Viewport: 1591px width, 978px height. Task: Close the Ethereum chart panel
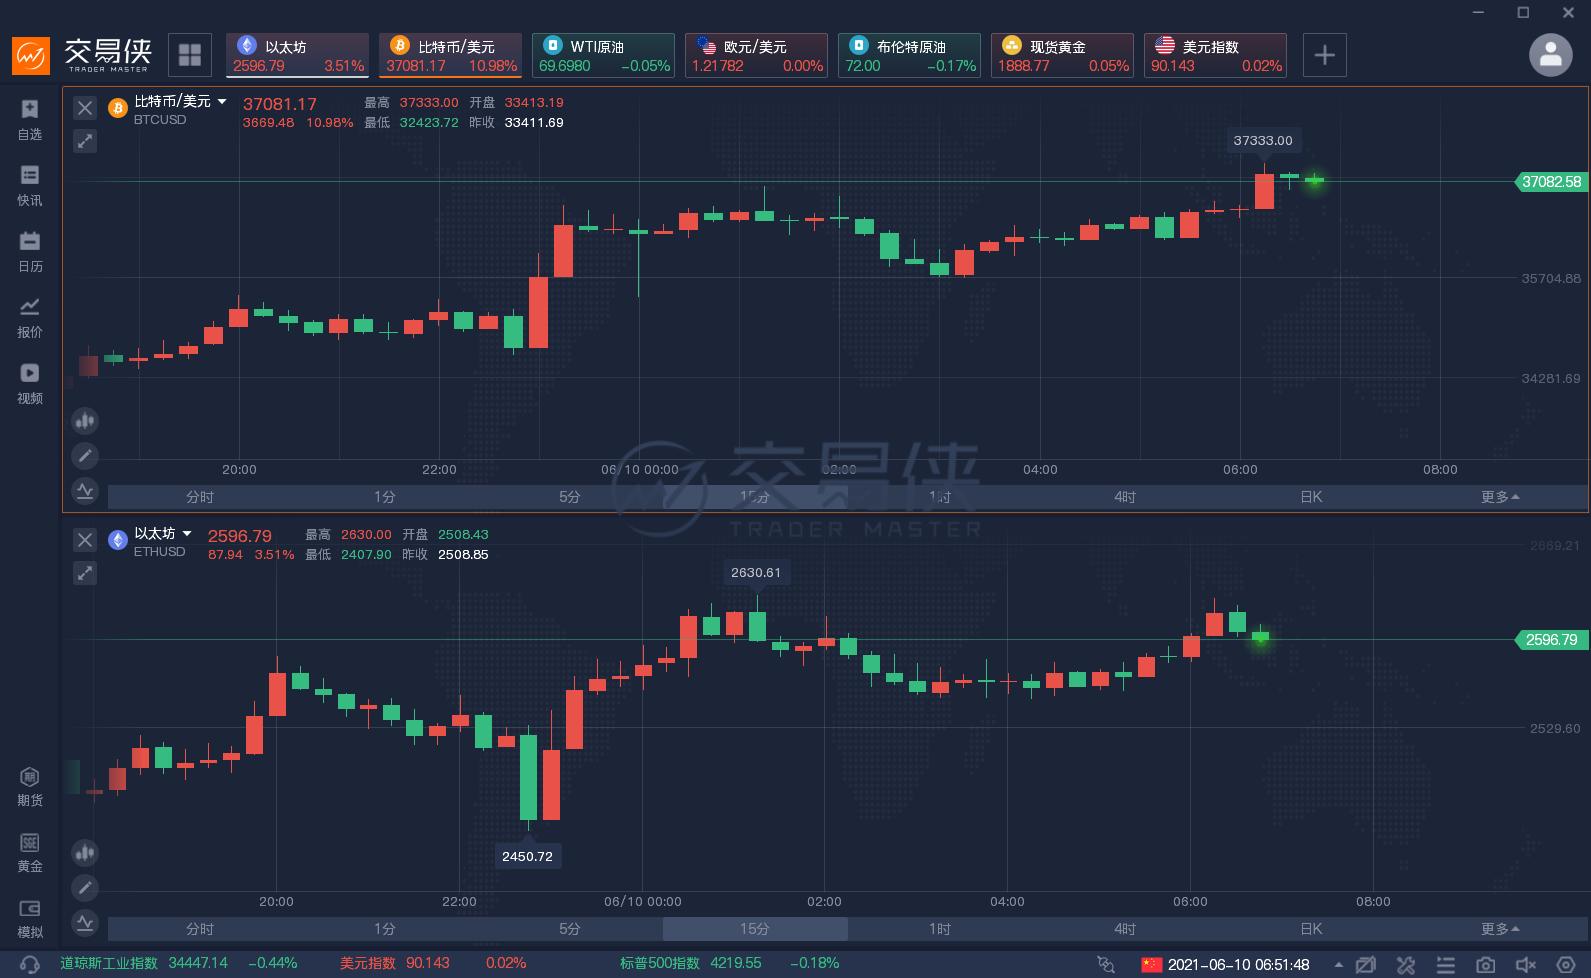pos(85,540)
